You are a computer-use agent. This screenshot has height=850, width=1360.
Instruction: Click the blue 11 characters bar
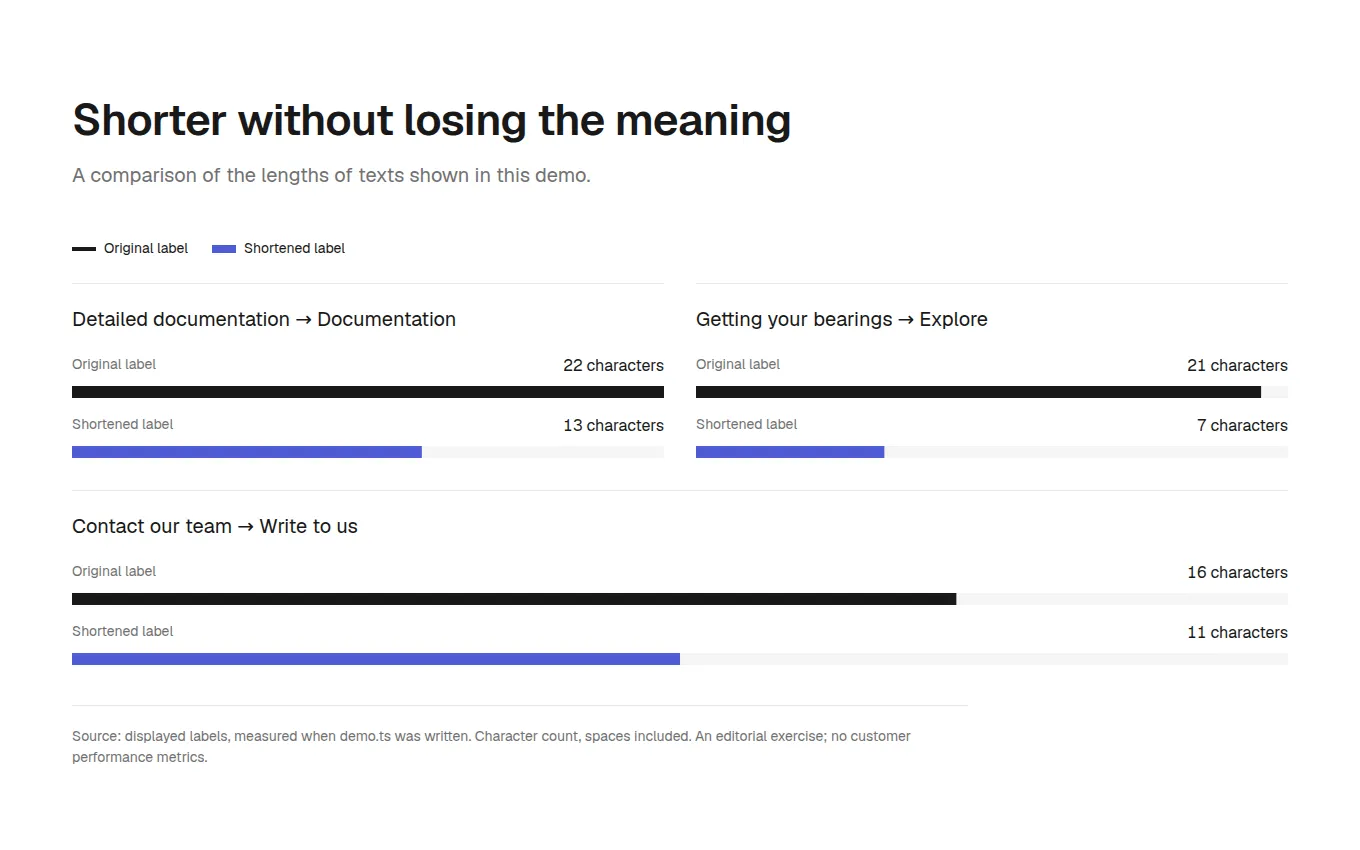coord(376,659)
